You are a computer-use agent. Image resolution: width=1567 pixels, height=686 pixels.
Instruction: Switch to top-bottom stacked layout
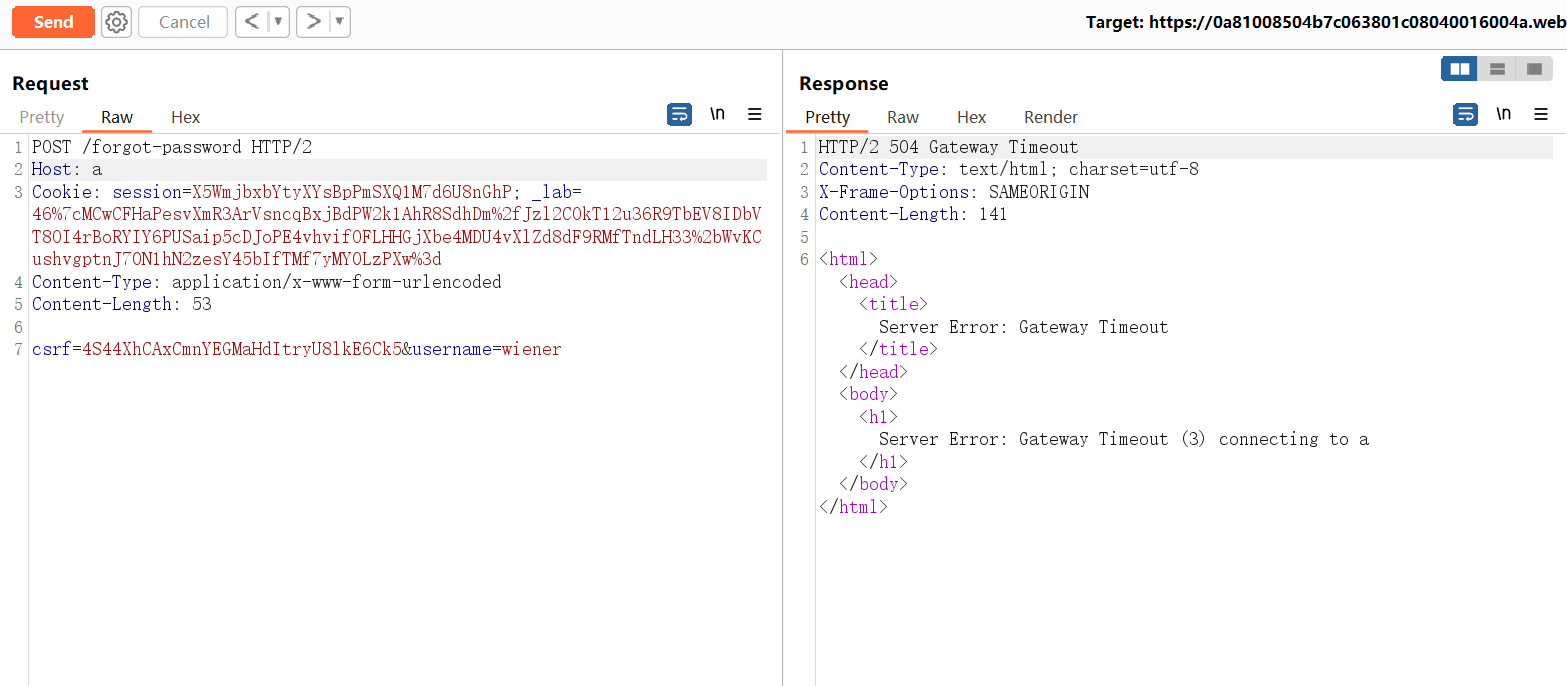pyautogui.click(x=1497, y=69)
